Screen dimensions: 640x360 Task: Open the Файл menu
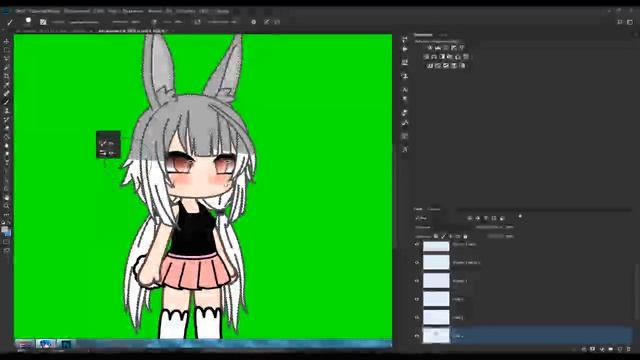coord(20,11)
